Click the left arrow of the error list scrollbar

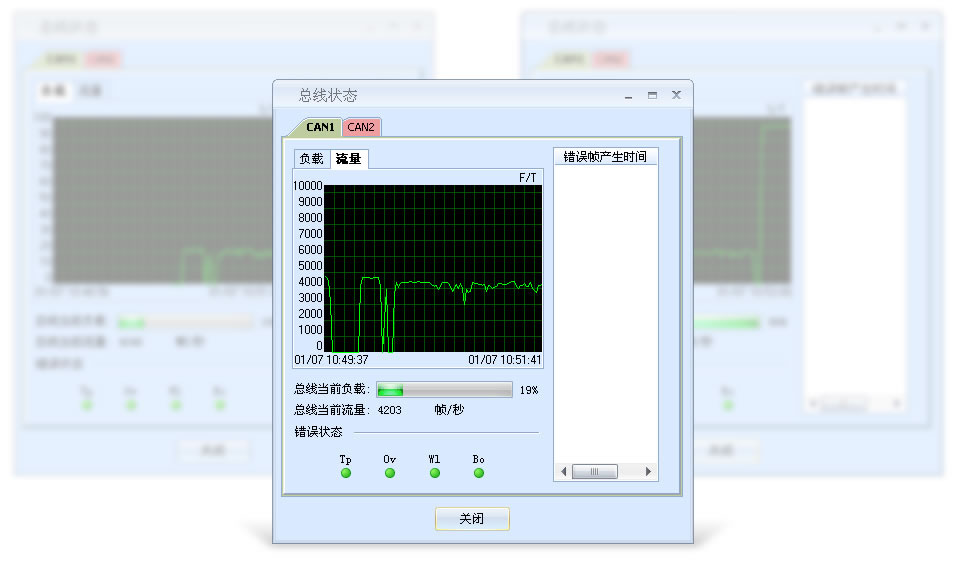(x=563, y=471)
